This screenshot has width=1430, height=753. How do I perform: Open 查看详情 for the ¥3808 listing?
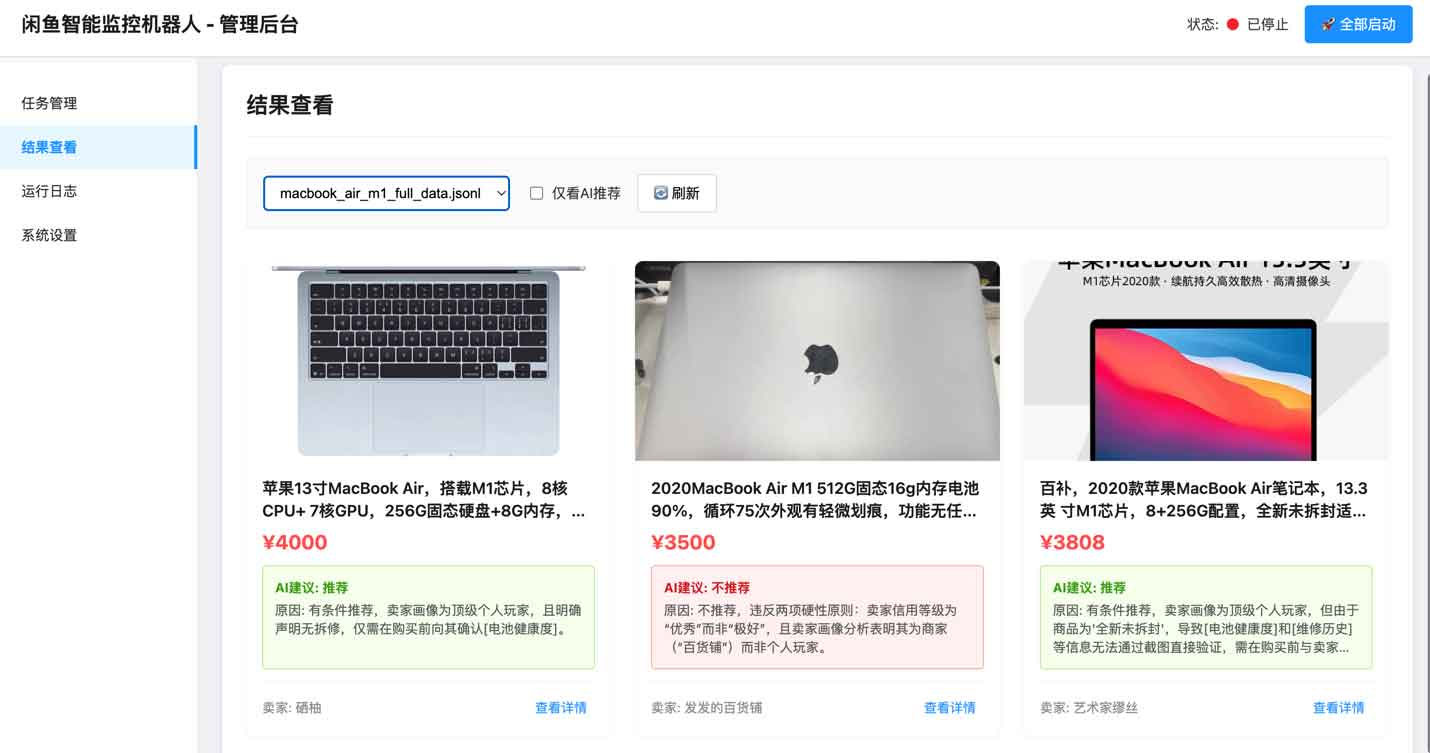click(x=1339, y=707)
